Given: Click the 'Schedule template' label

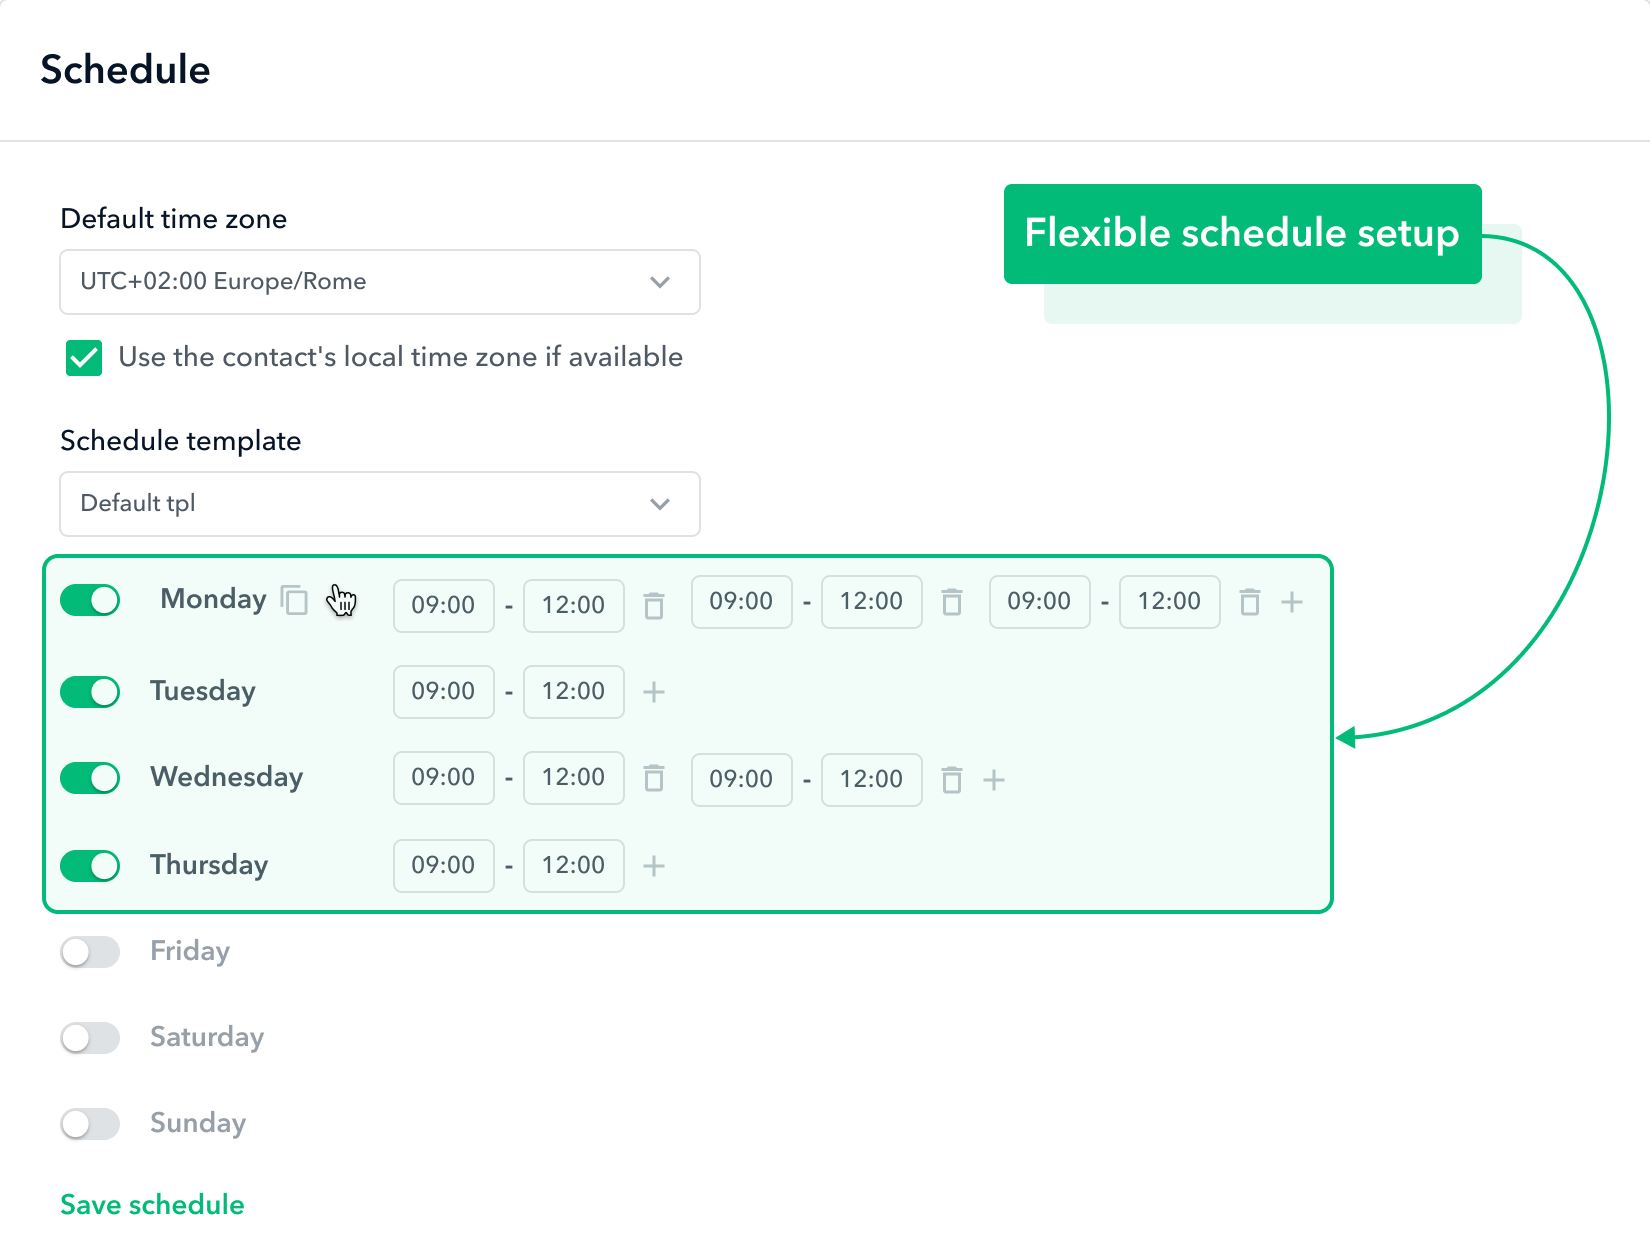Looking at the screenshot, I should (x=181, y=441).
